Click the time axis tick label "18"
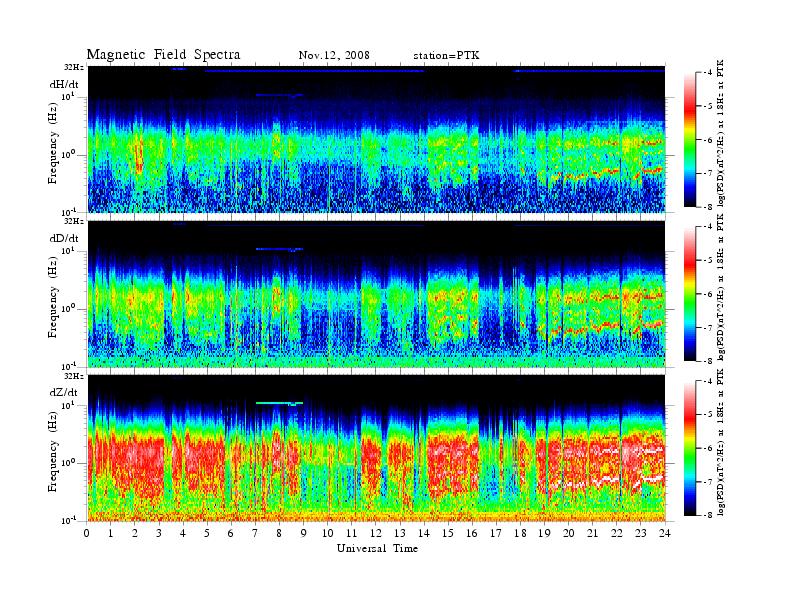The height and width of the screenshot is (612, 792). 520,533
